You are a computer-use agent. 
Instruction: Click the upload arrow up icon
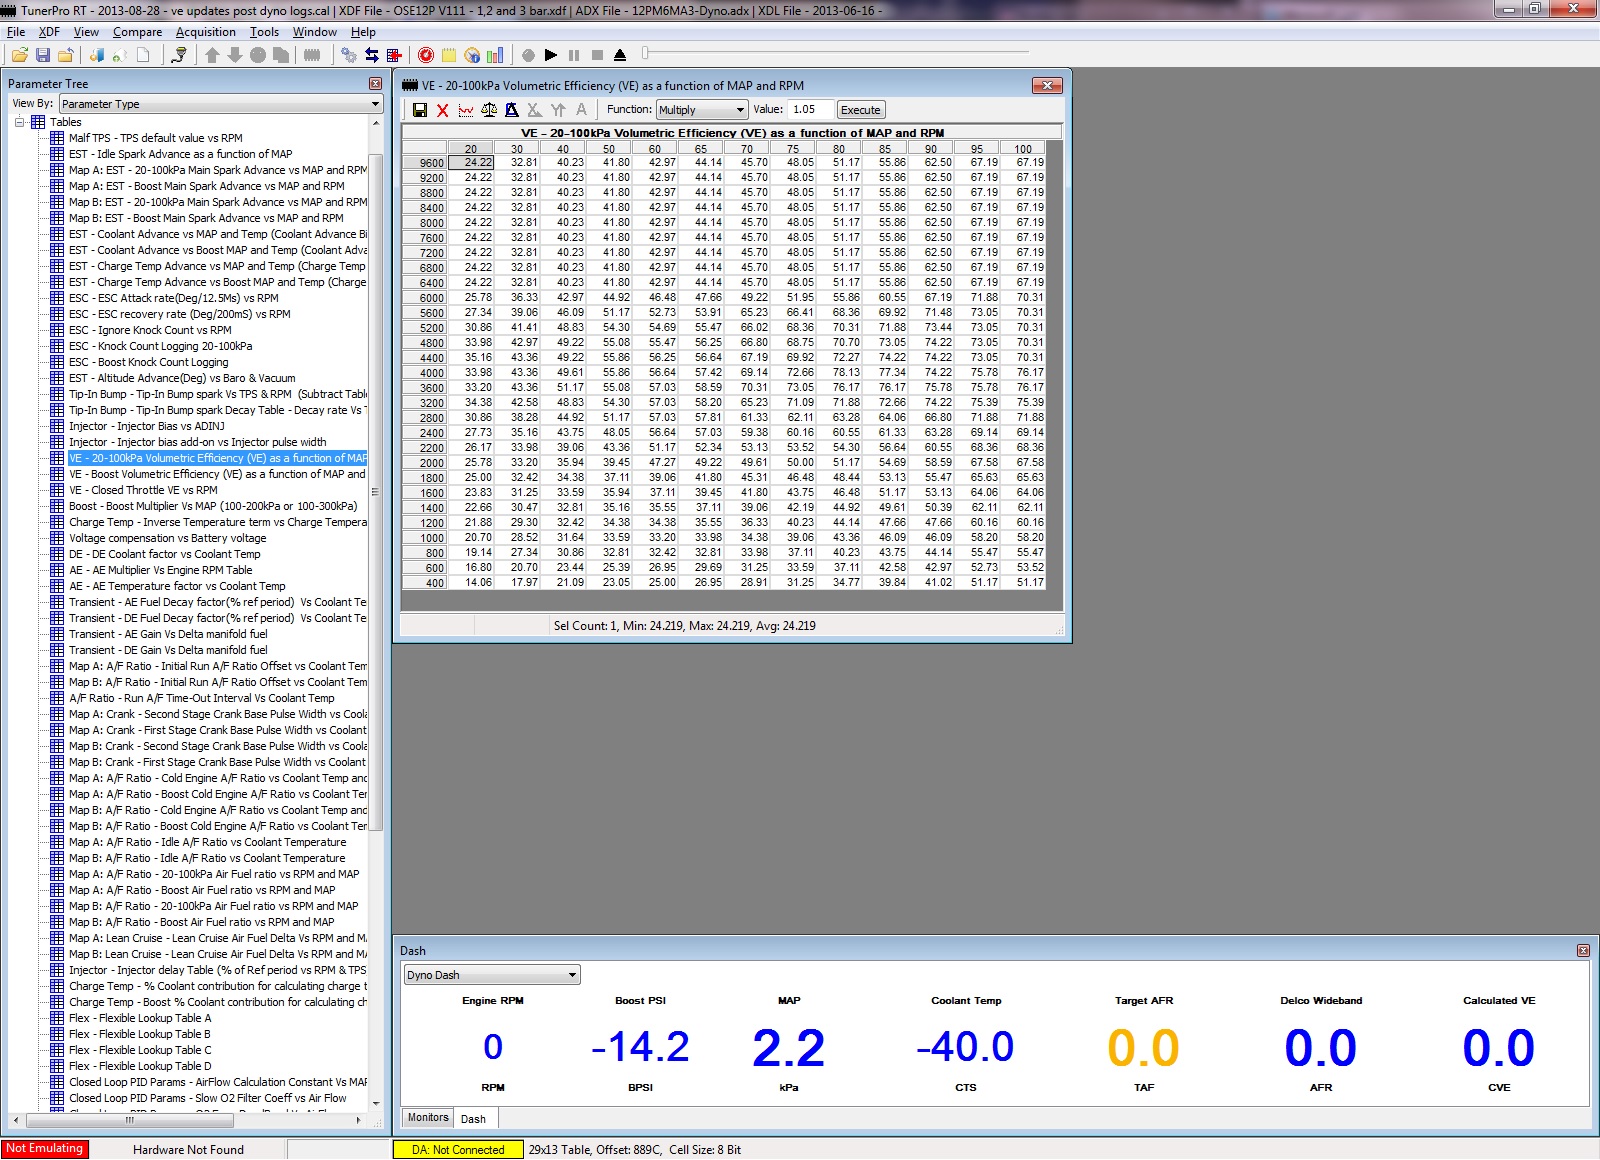(x=212, y=55)
